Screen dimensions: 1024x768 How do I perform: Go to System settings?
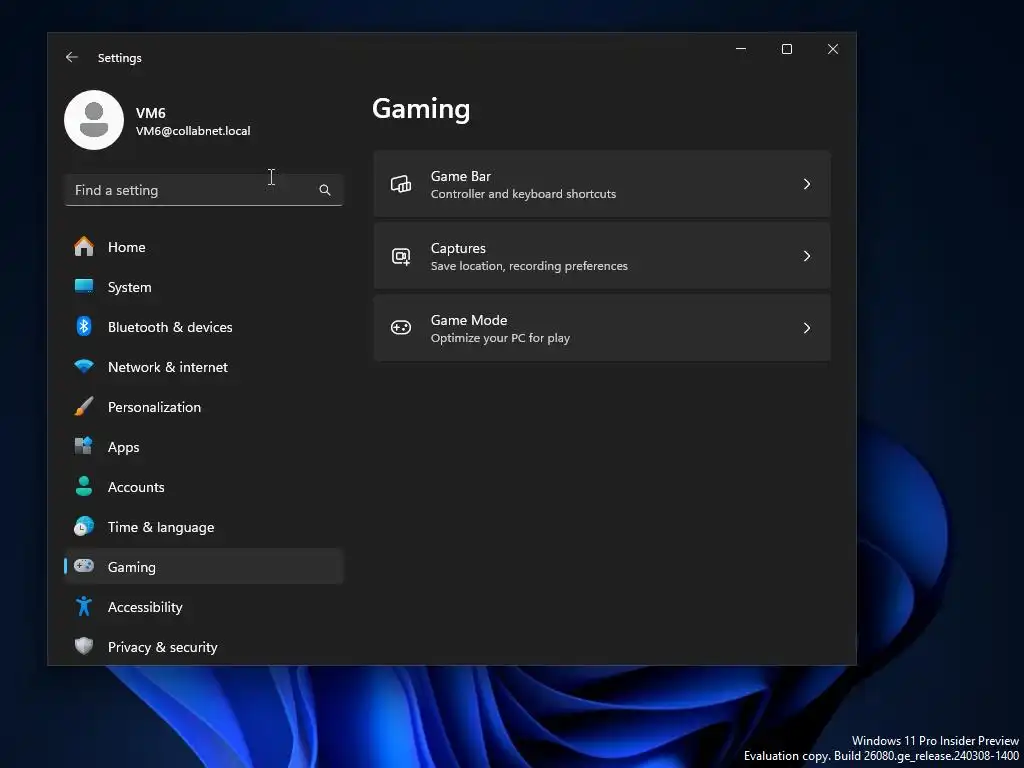pos(204,287)
